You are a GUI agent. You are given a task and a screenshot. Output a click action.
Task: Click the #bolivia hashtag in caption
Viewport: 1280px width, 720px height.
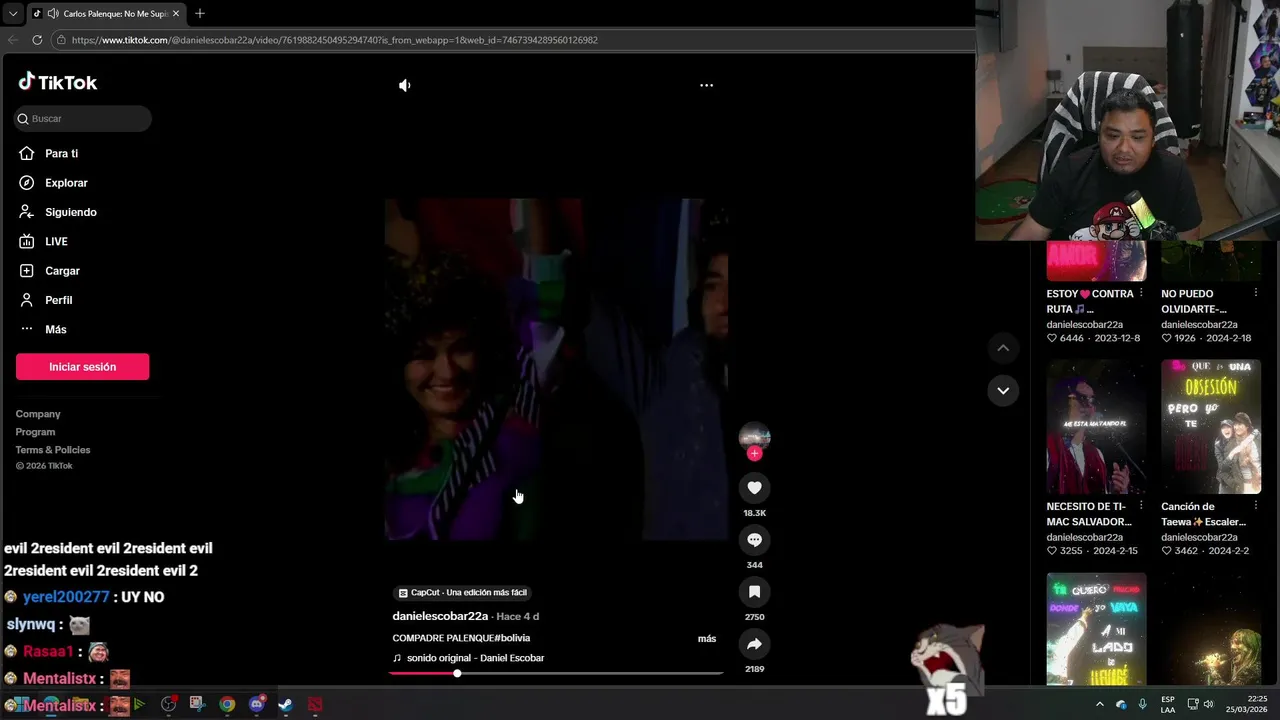512,638
